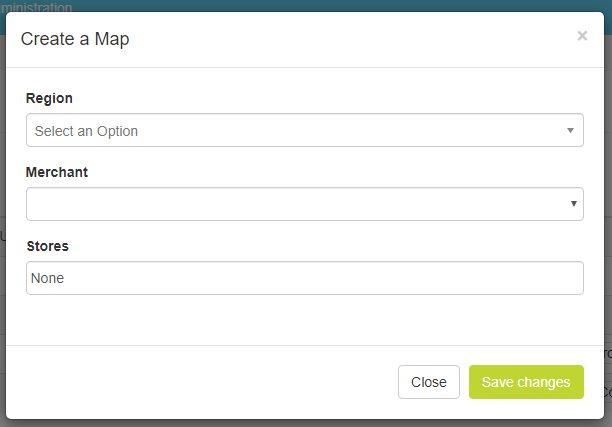Click the Region field label
Screen dimensions: 612x427
(49, 98)
